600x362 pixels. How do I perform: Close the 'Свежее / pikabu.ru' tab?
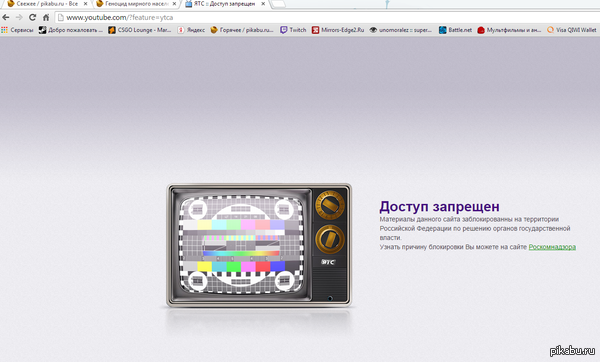click(x=85, y=4)
